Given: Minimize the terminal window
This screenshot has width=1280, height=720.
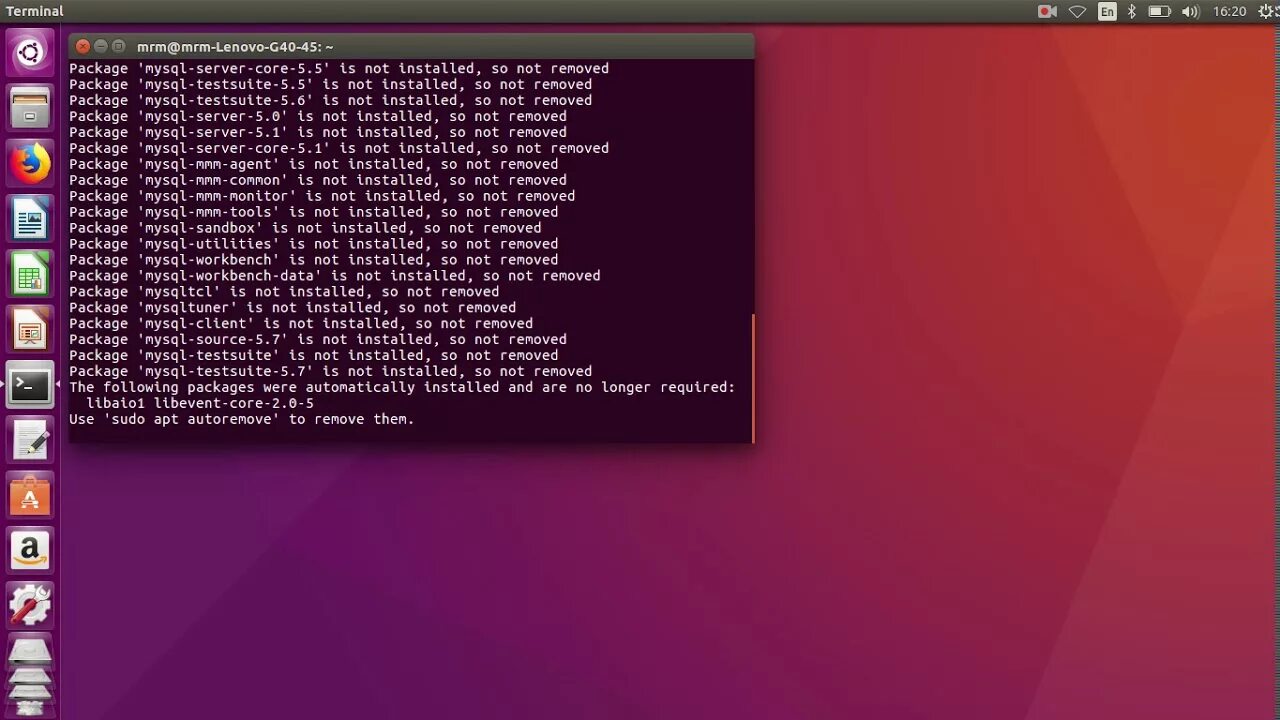Looking at the screenshot, I should tap(100, 46).
